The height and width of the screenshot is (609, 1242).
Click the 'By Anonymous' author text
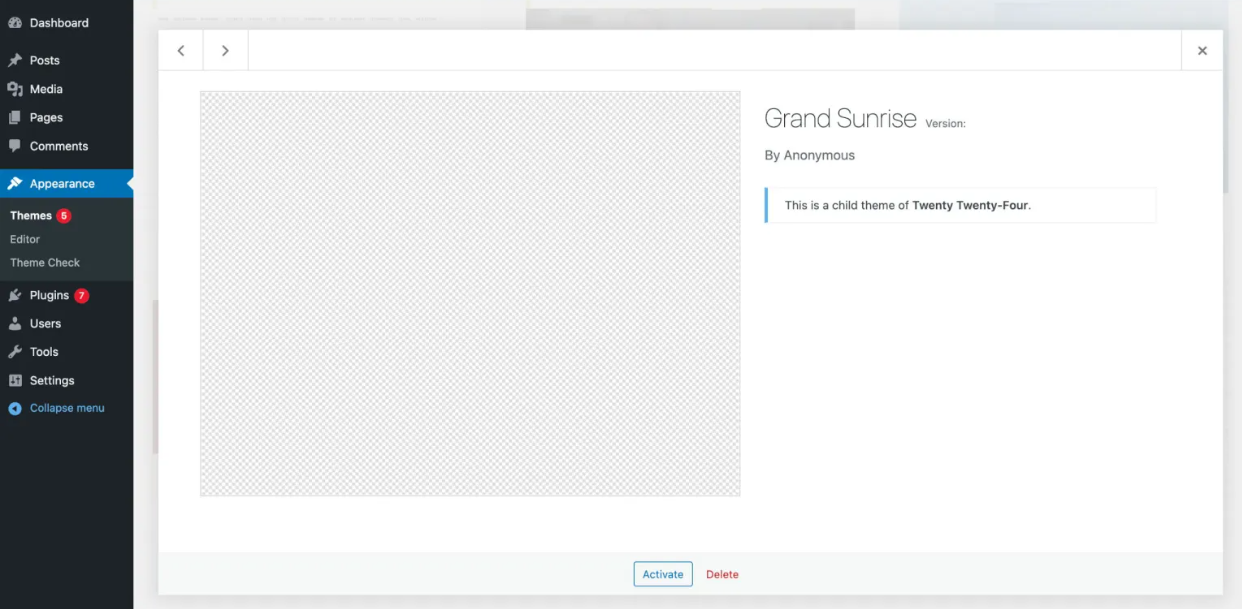[x=810, y=156]
